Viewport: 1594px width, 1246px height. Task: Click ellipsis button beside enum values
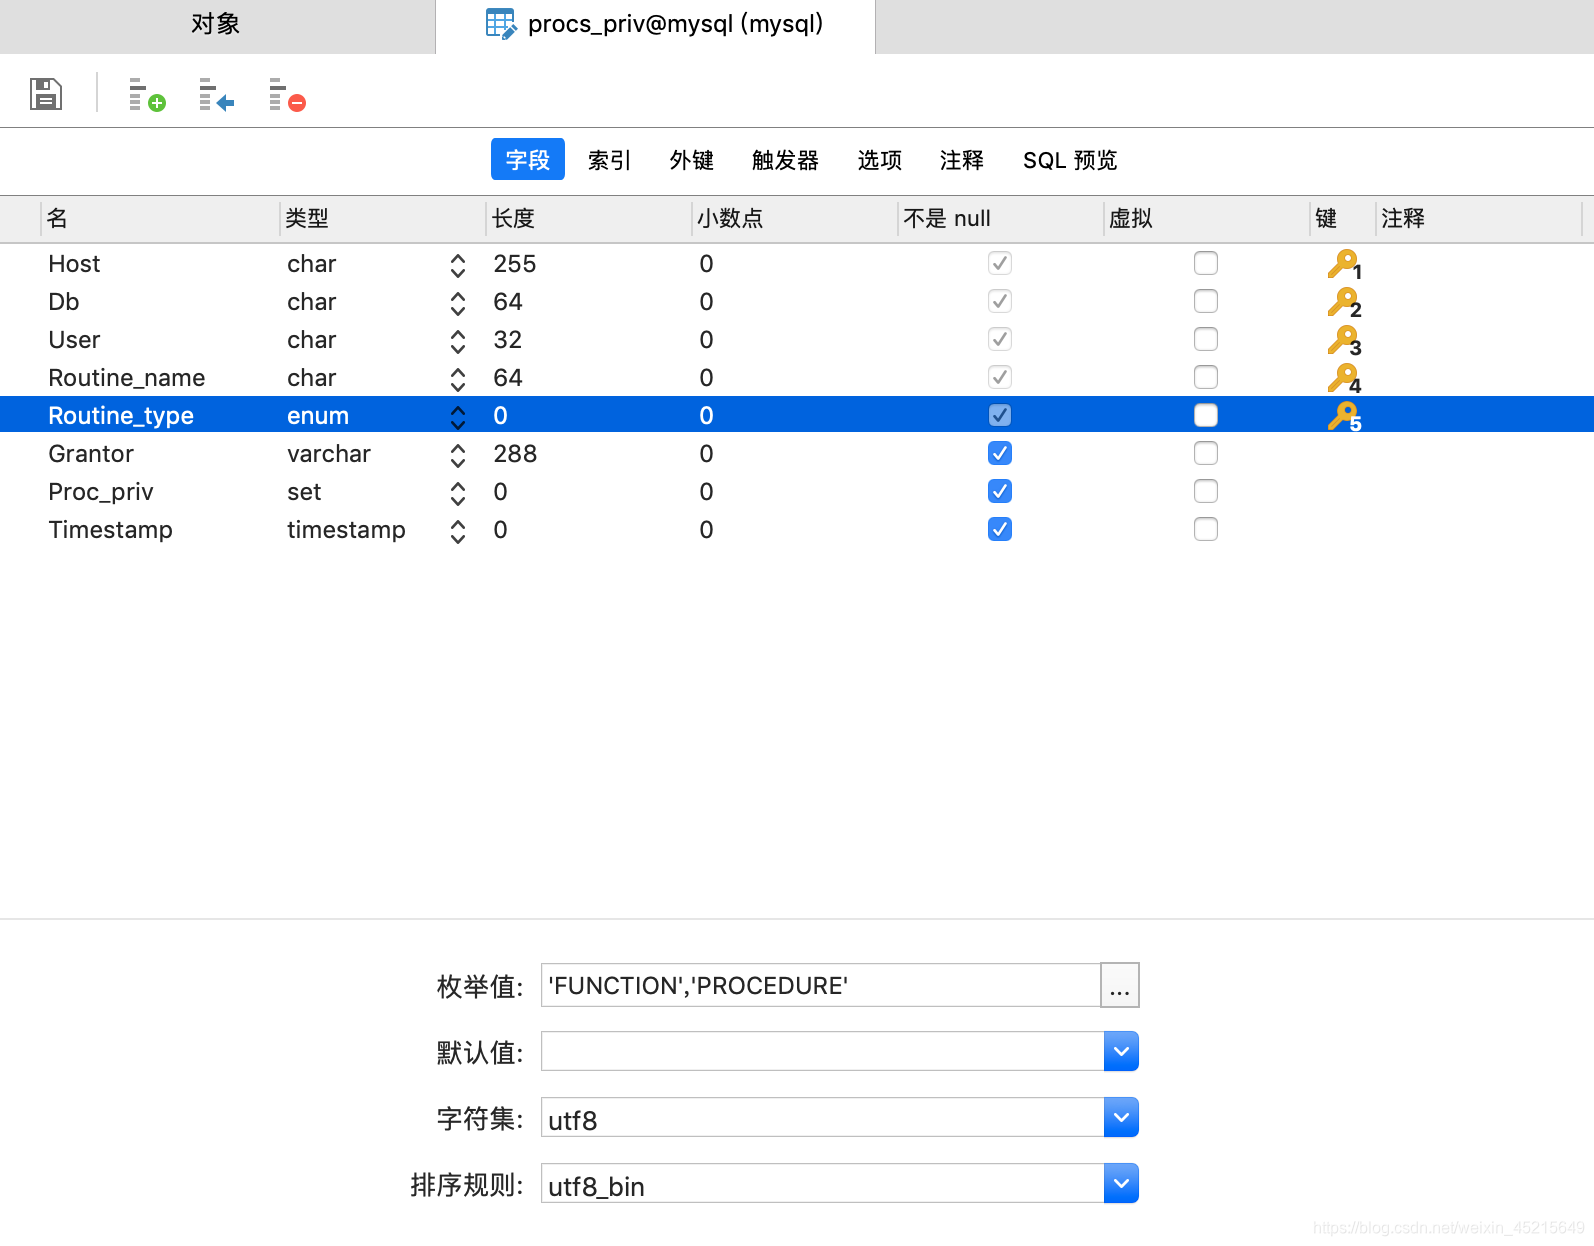point(1120,986)
